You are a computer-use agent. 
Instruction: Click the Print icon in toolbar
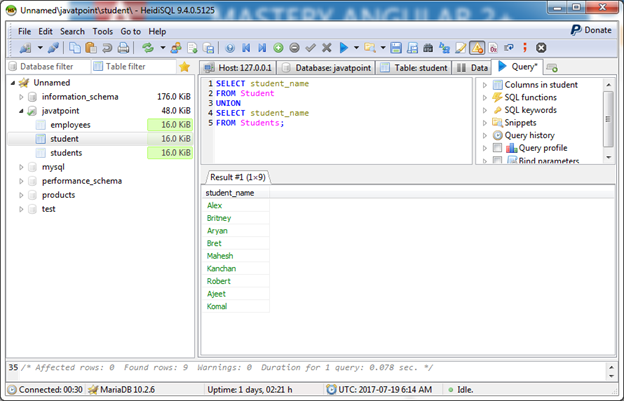123,48
